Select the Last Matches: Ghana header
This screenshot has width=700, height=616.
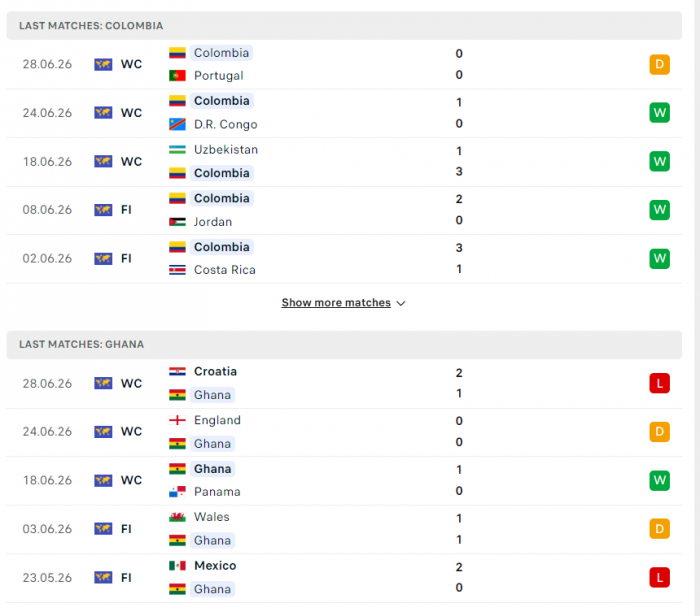click(x=344, y=345)
